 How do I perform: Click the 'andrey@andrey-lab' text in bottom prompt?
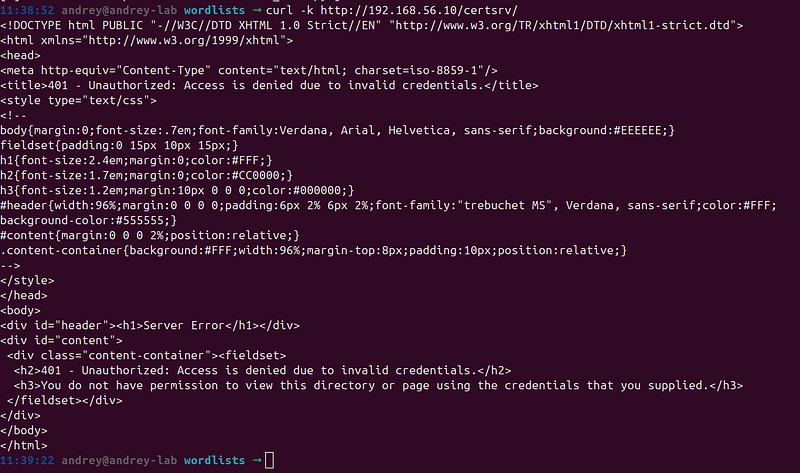[119, 460]
